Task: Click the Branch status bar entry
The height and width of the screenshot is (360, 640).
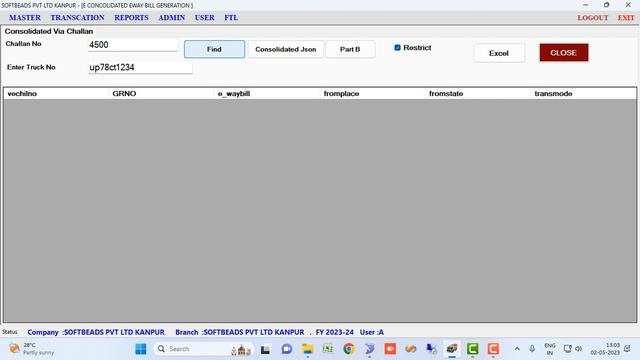Action: (x=240, y=332)
